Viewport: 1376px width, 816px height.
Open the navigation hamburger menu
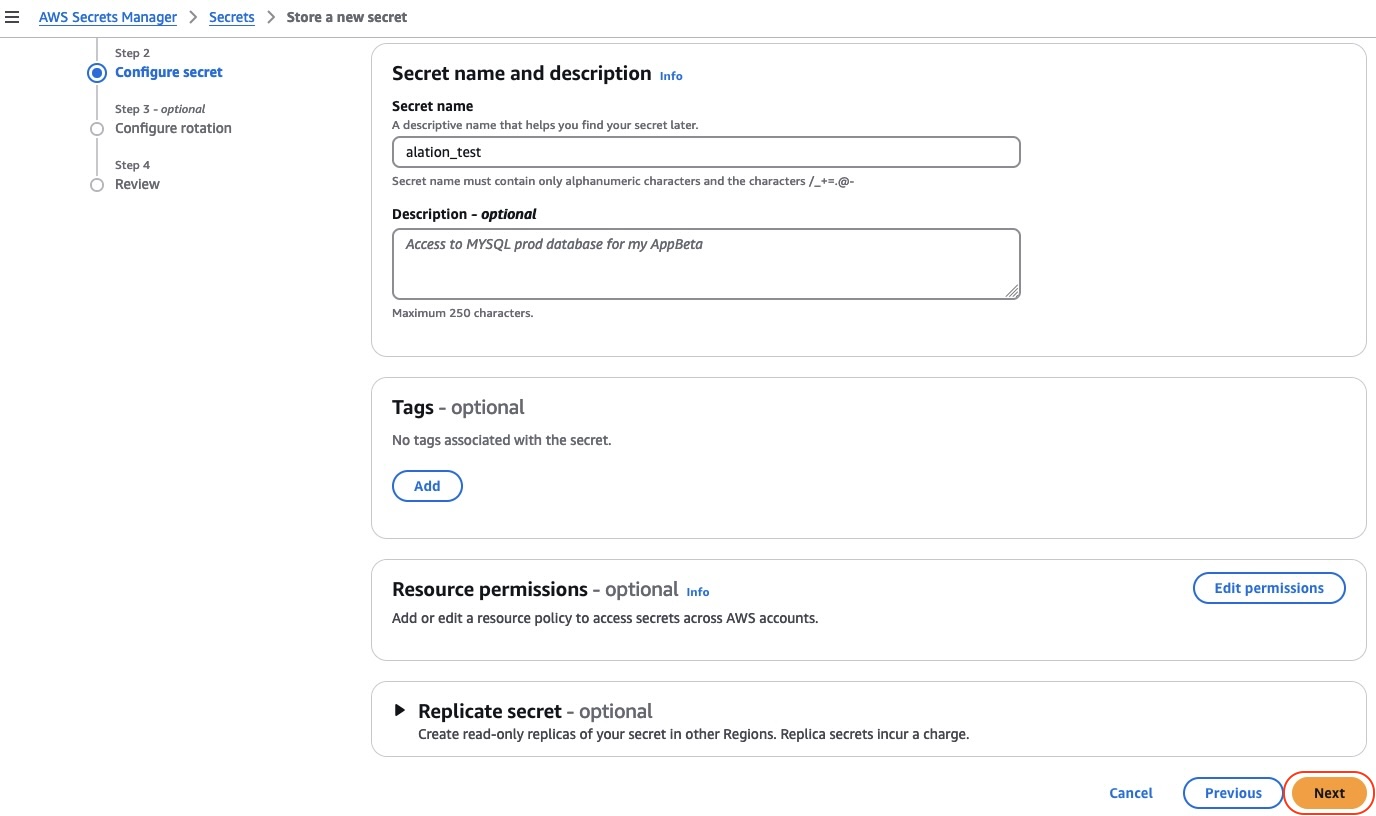[14, 16]
